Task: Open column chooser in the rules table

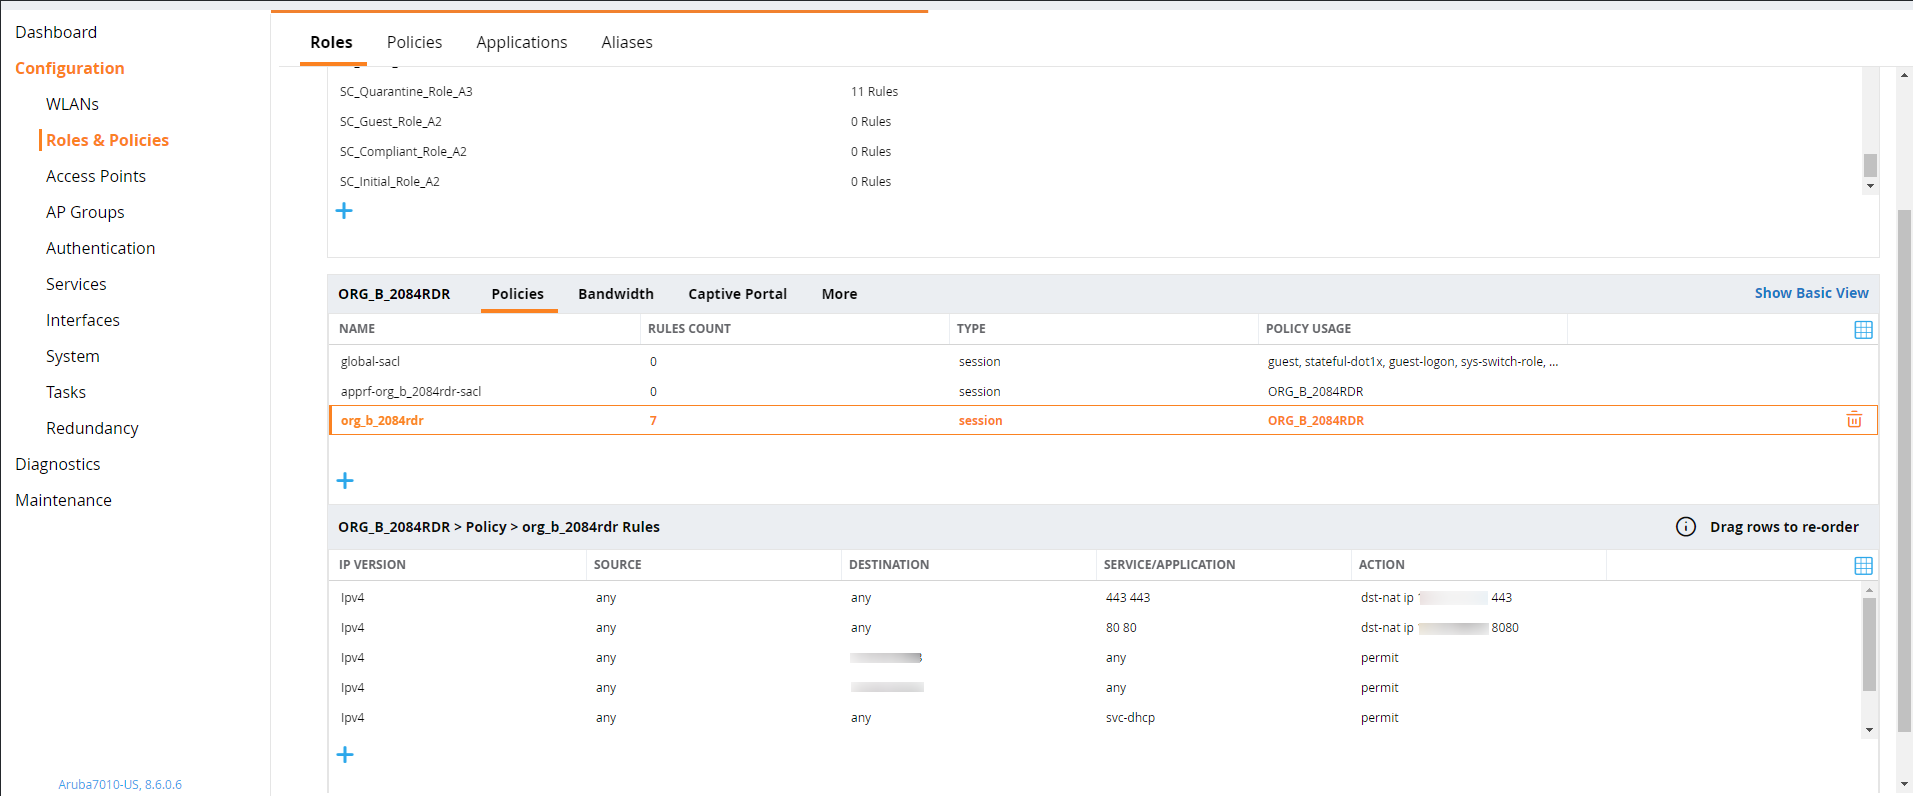Action: coord(1863,566)
